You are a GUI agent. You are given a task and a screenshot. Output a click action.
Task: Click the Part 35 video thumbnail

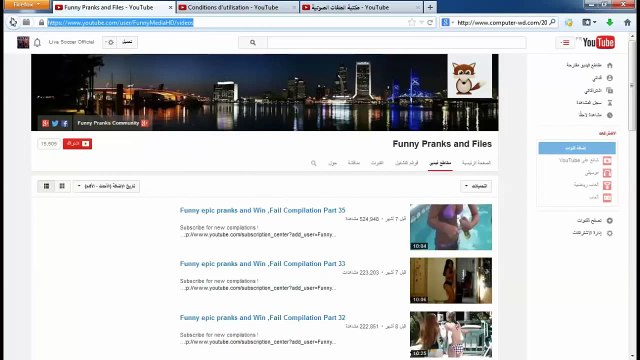tap(451, 227)
